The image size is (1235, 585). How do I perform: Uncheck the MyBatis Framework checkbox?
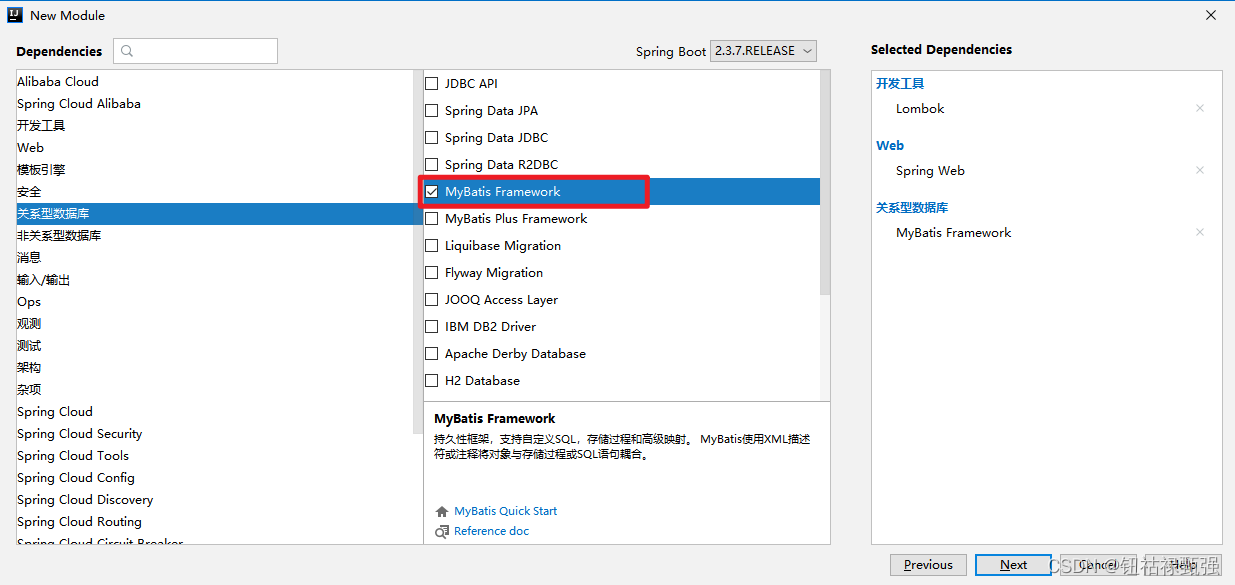[x=432, y=191]
